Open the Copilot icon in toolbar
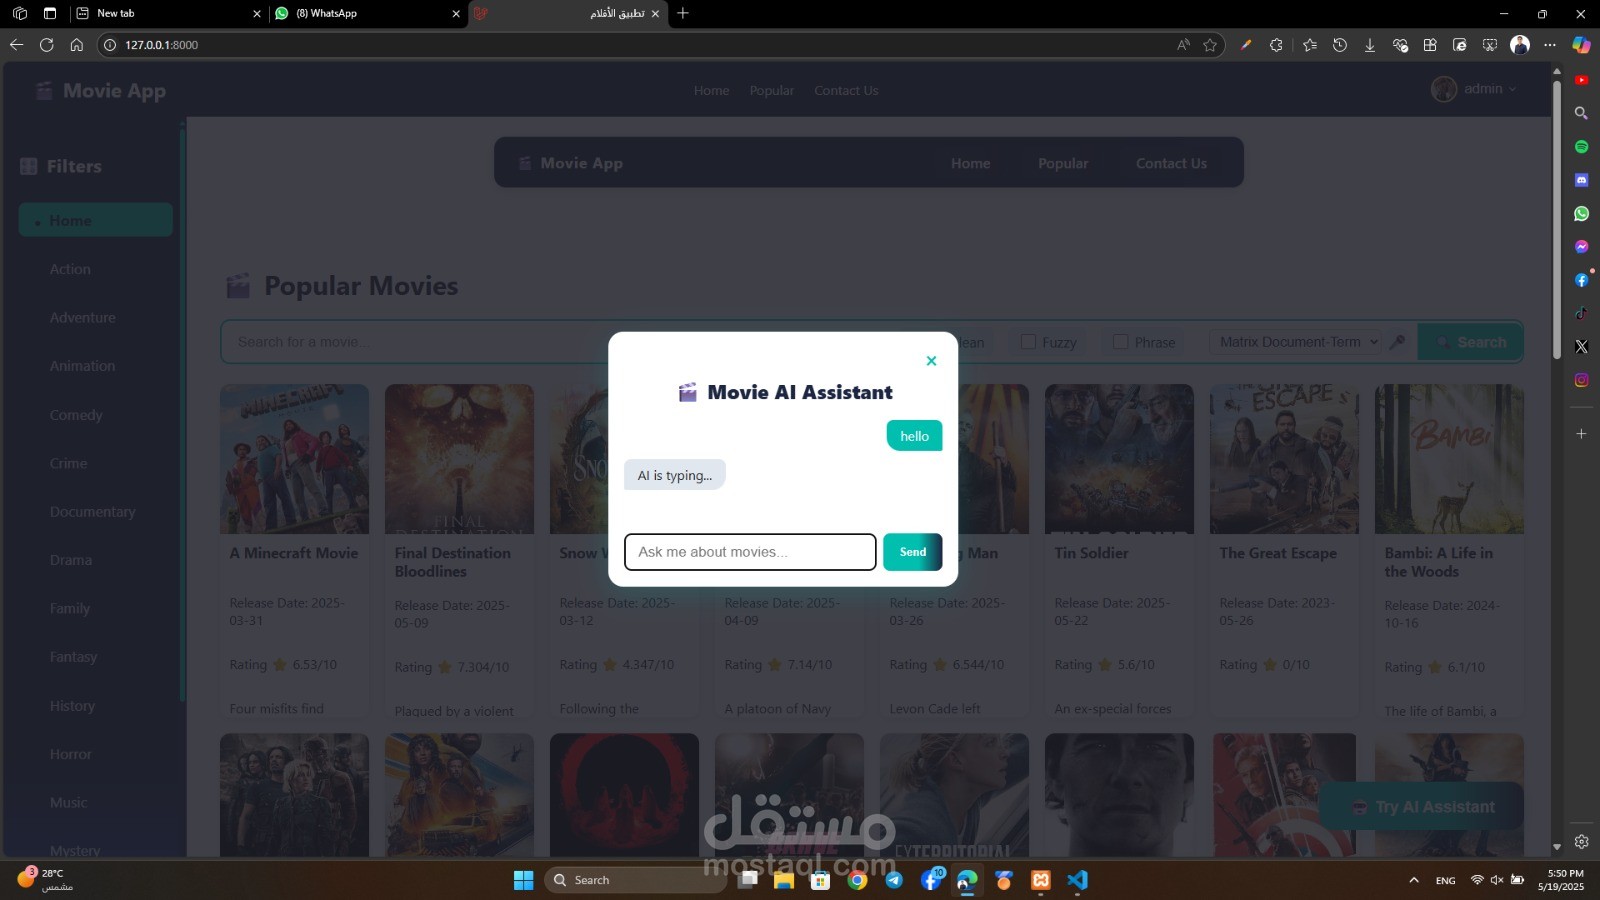This screenshot has height=900, width=1600. 1581,45
